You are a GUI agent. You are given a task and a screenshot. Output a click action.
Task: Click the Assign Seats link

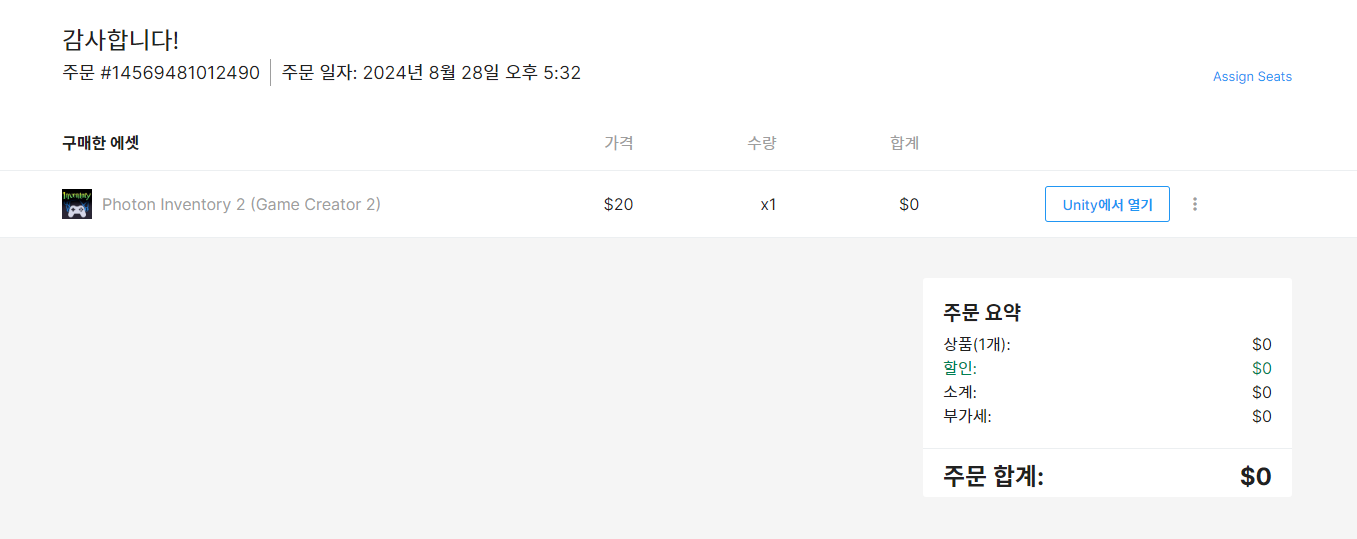tap(1252, 77)
